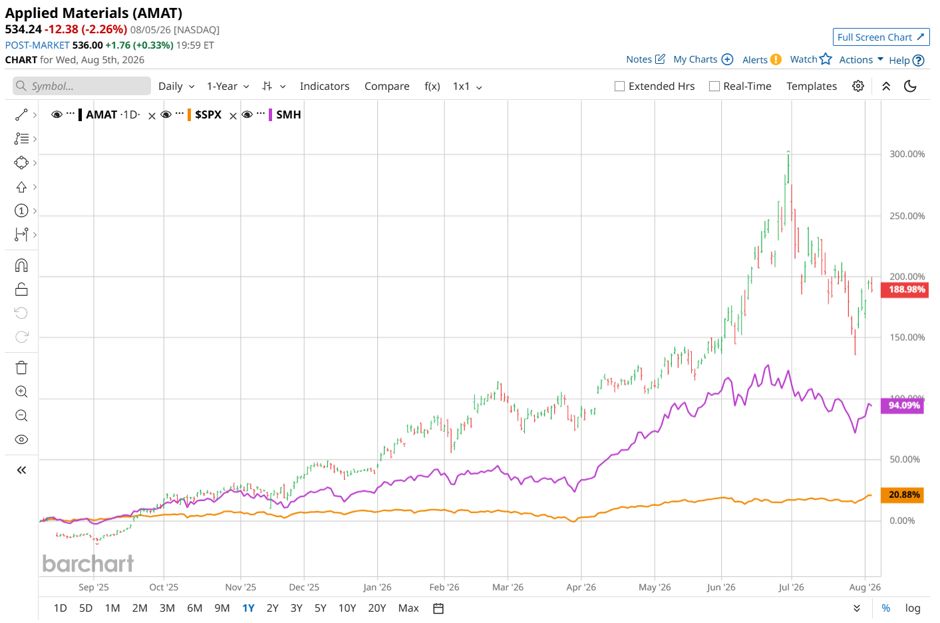Image resolution: width=940 pixels, height=623 pixels.
Task: Open the f(x) expressions menu
Action: tap(432, 86)
